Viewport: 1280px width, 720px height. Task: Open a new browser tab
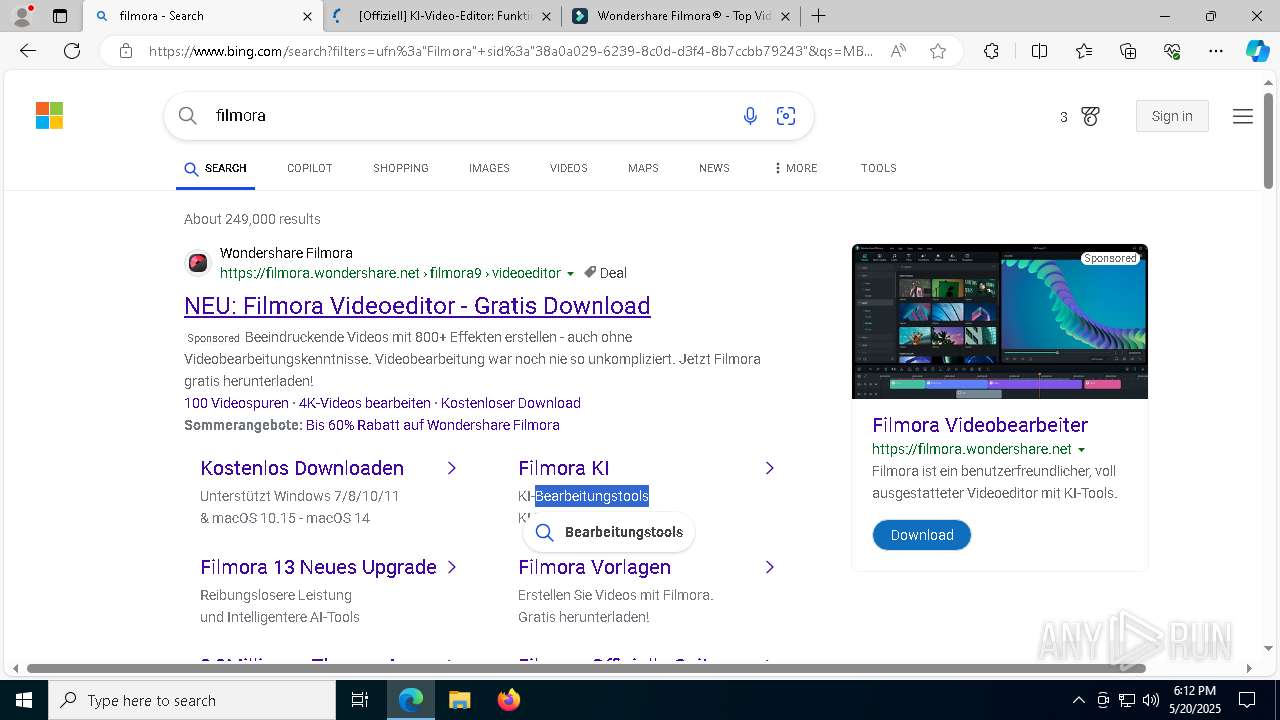pyautogui.click(x=818, y=16)
